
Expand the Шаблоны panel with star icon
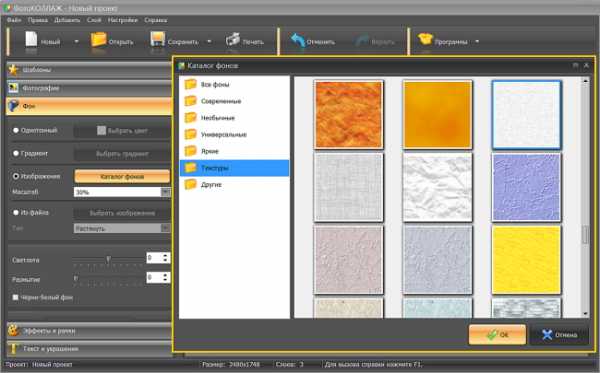point(89,70)
